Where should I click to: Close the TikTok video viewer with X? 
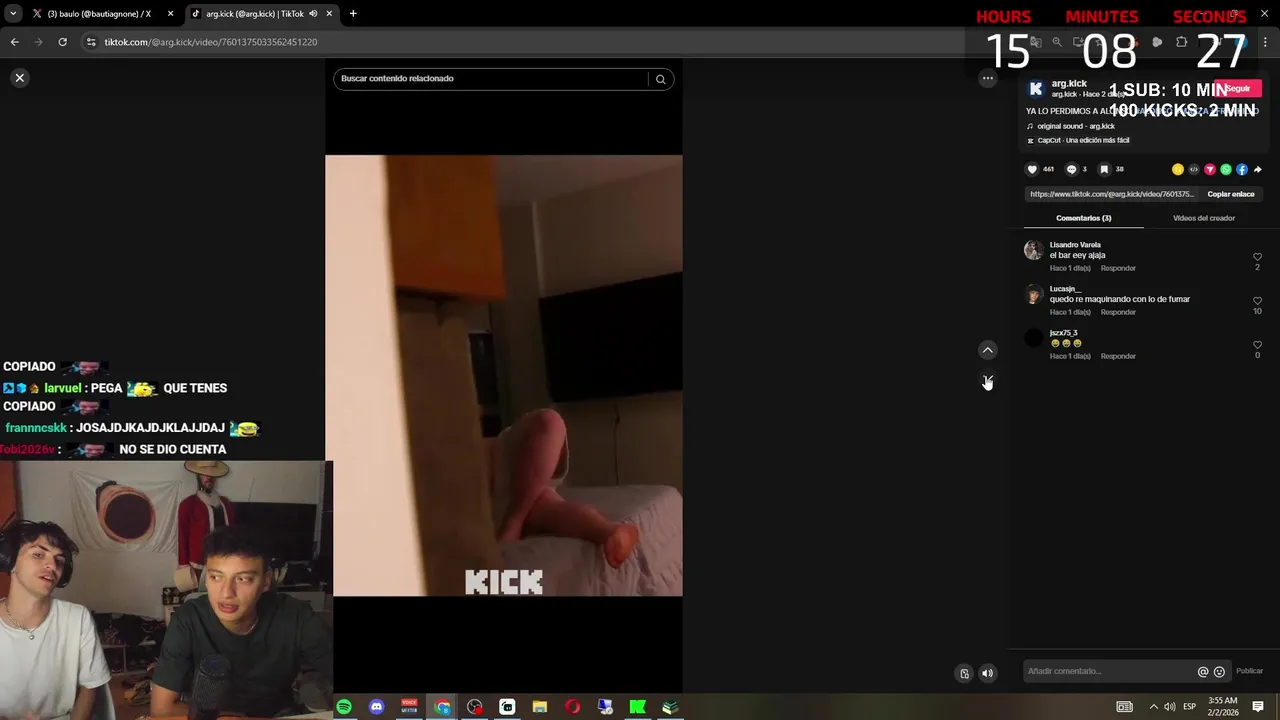[19, 78]
